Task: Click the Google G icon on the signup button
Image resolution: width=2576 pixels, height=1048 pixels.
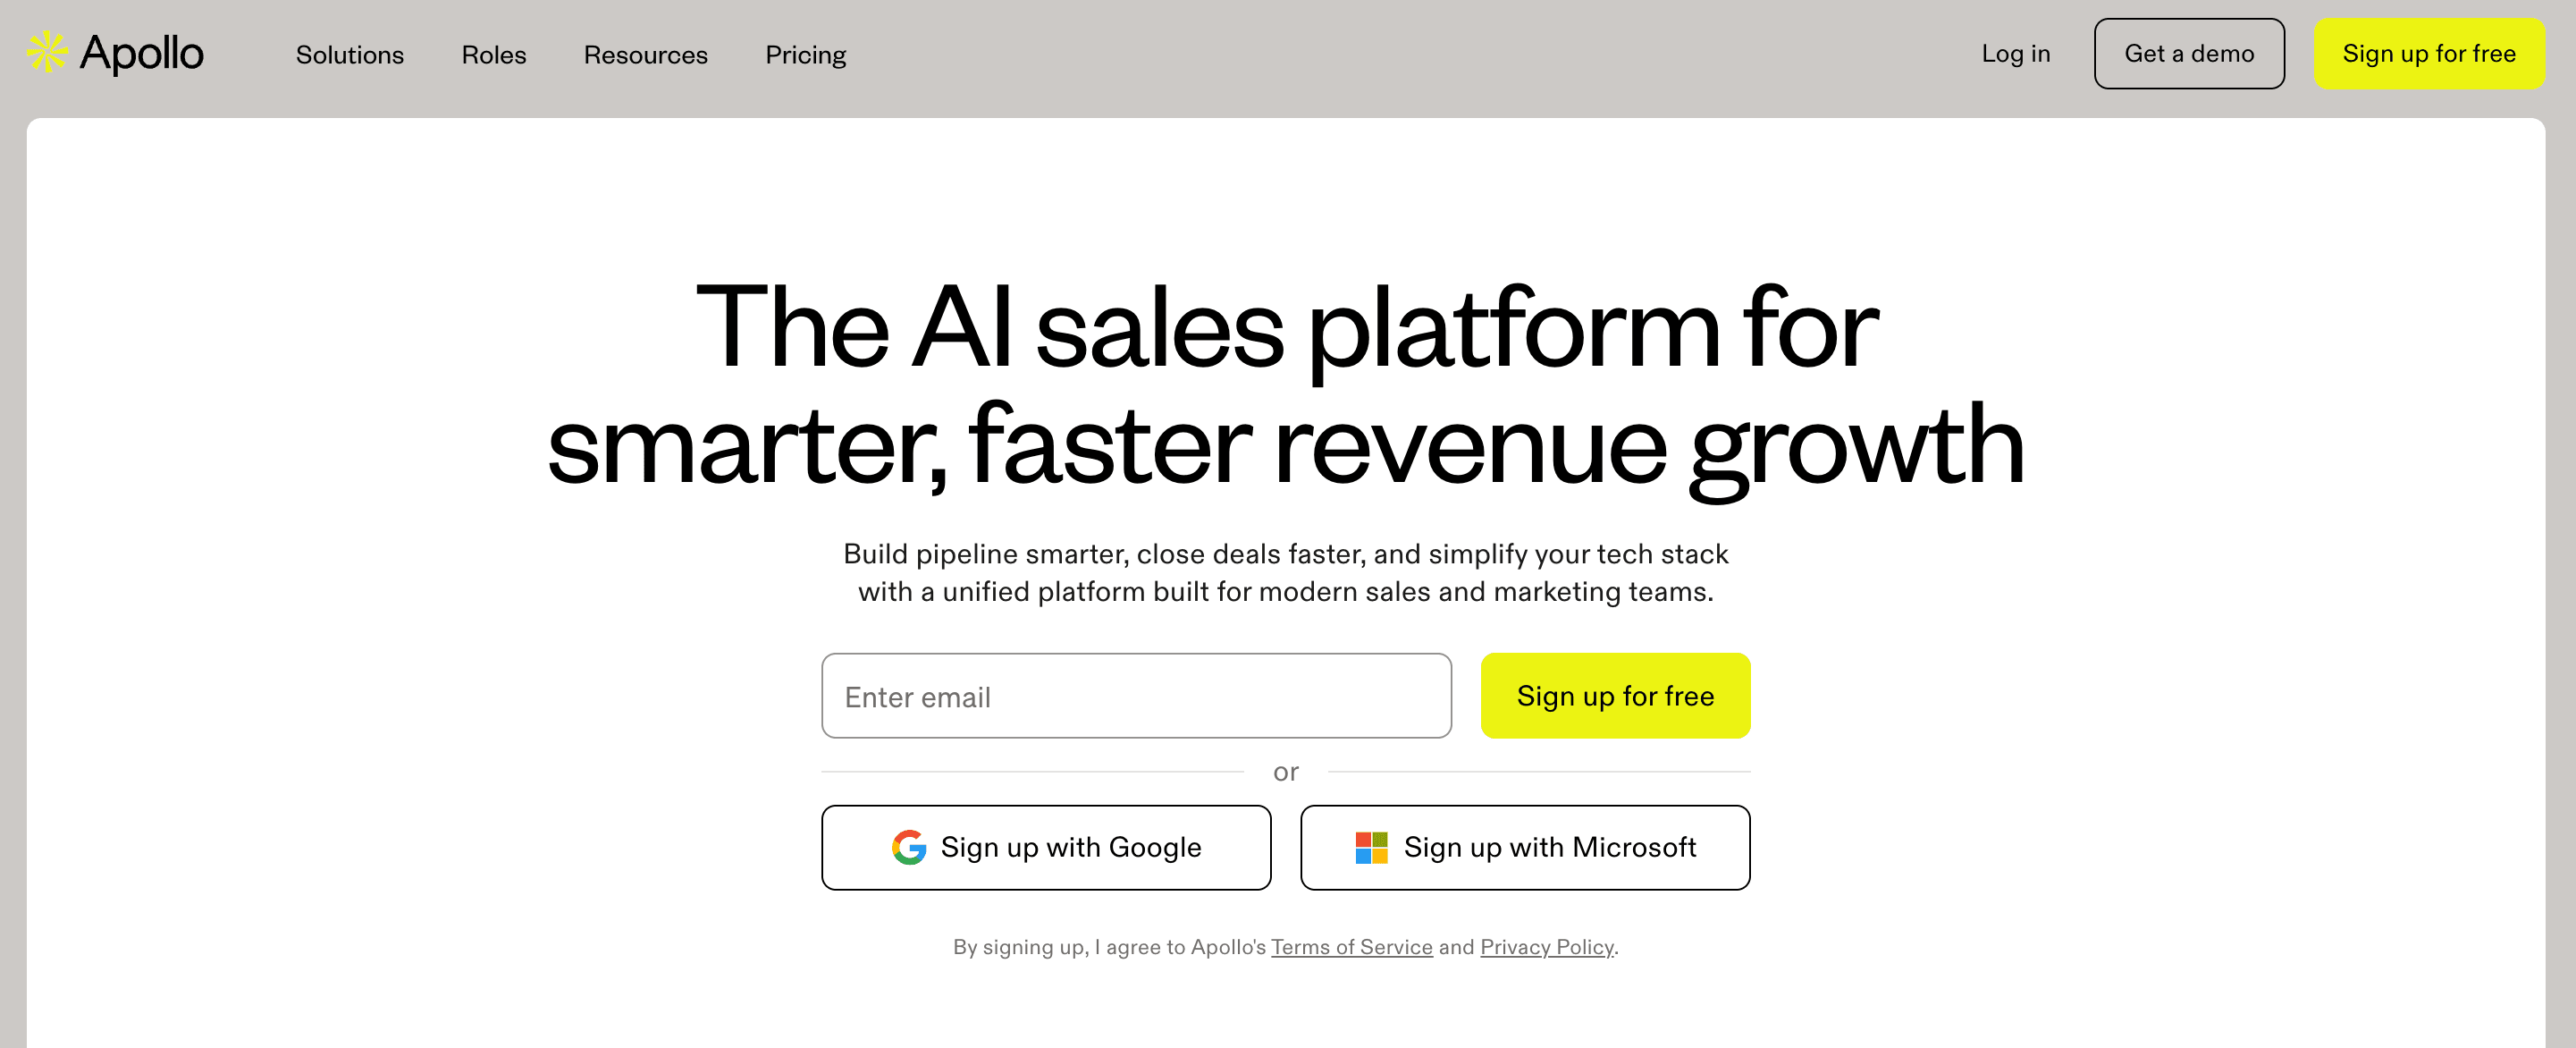Action: pyautogui.click(x=908, y=847)
